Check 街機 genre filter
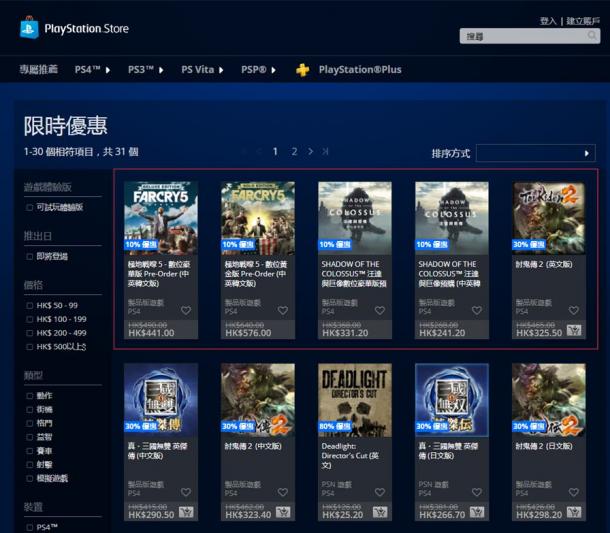The height and width of the screenshot is (533, 610). coord(29,409)
